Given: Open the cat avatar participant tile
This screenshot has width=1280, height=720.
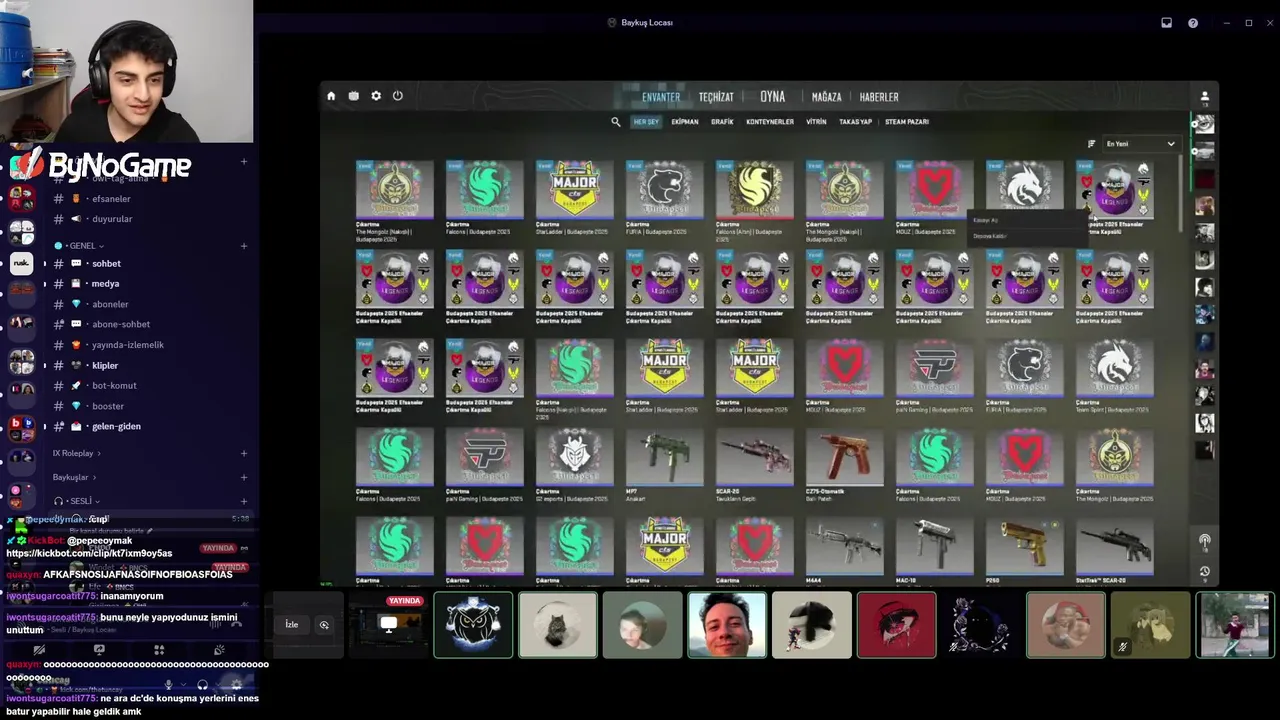Looking at the screenshot, I should pos(558,625).
